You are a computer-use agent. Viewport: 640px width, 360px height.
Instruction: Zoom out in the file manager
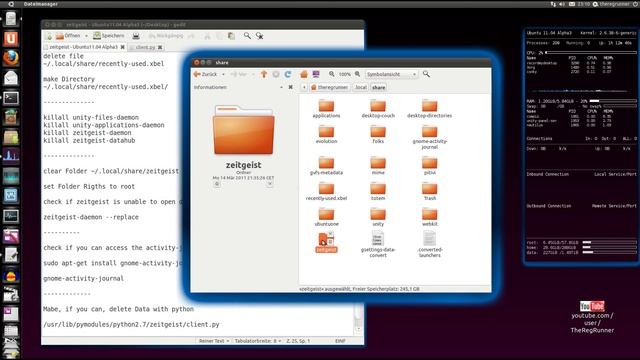[x=332, y=74]
